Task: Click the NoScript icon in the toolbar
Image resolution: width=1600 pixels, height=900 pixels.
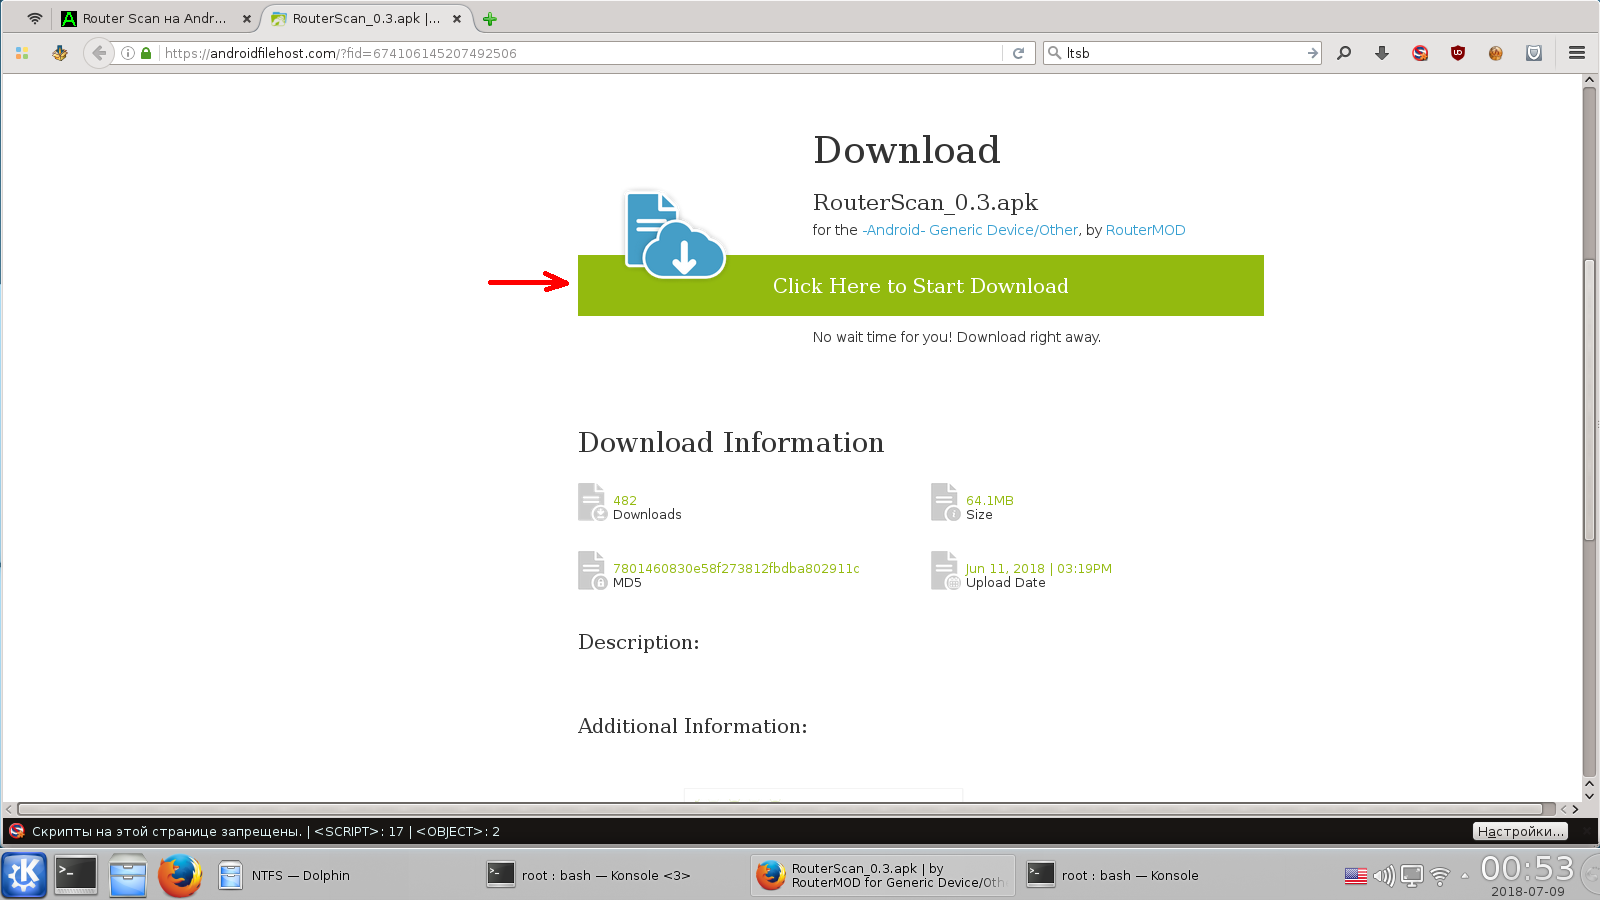Action: click(1420, 53)
